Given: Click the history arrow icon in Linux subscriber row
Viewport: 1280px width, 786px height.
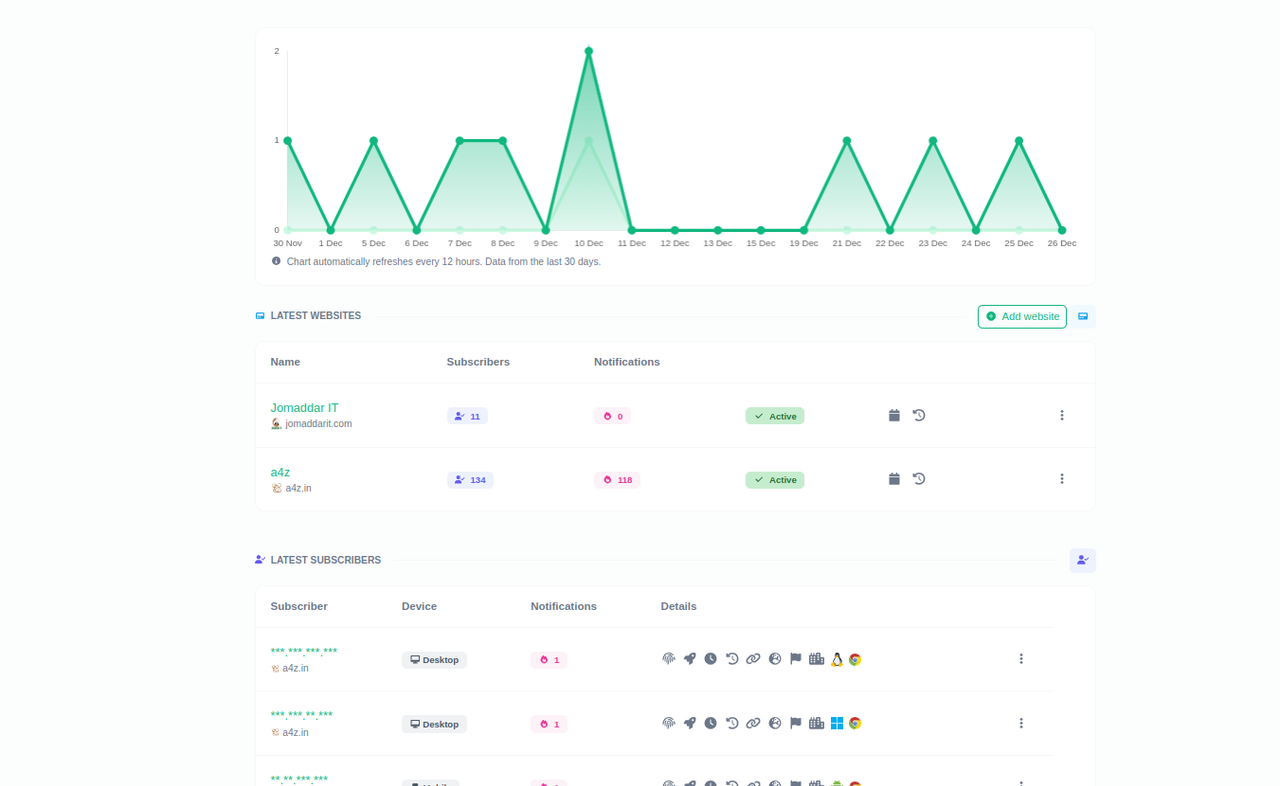Looking at the screenshot, I should 732,659.
